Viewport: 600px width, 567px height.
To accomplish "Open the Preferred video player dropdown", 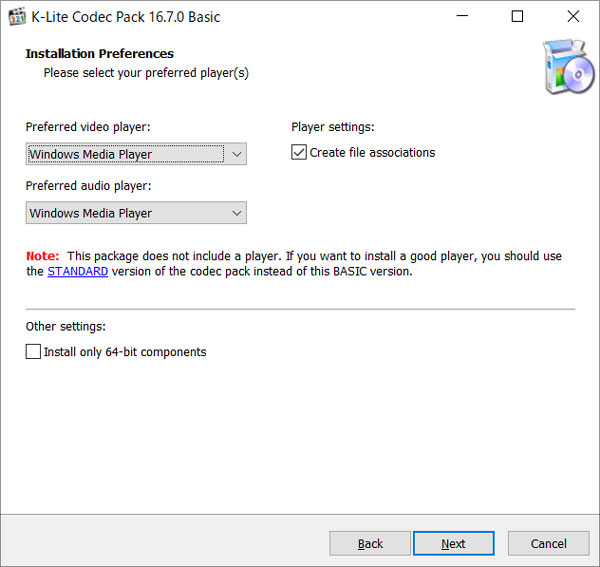I will pos(136,154).
